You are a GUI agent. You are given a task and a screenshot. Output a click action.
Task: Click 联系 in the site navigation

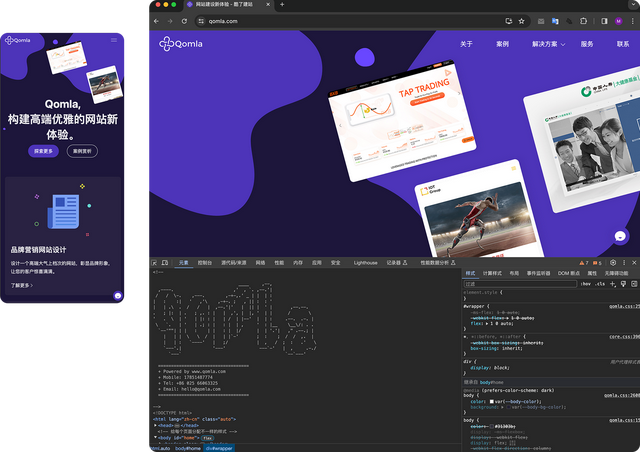point(623,44)
